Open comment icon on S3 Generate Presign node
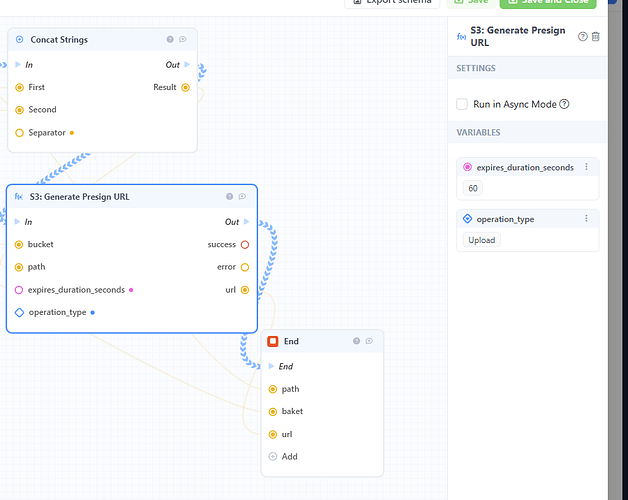Image resolution: width=628 pixels, height=500 pixels. point(242,196)
